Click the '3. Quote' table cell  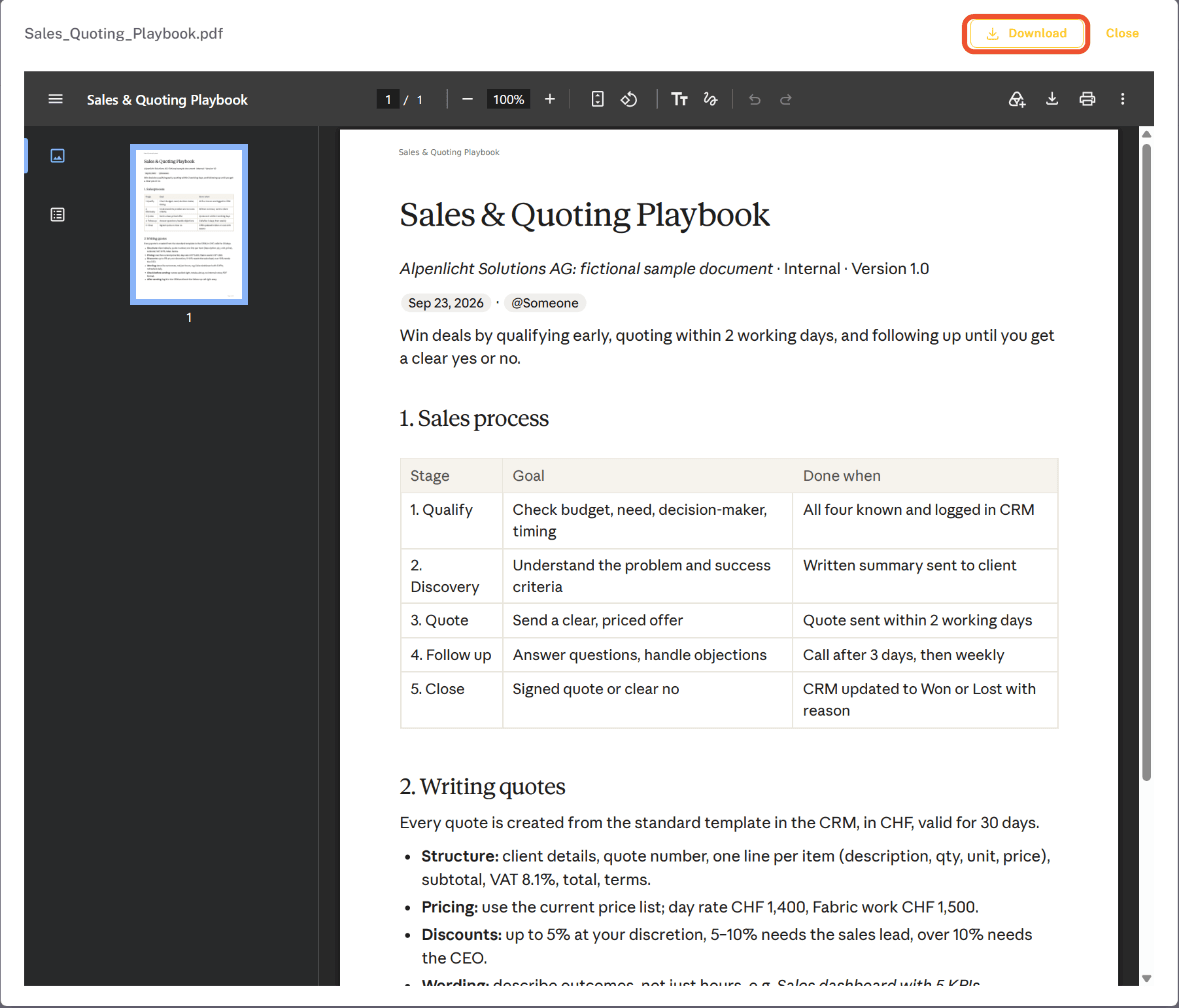(451, 620)
